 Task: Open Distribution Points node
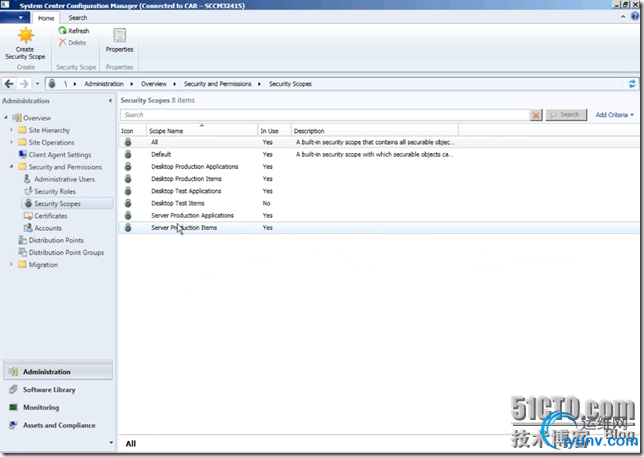pos(51,240)
